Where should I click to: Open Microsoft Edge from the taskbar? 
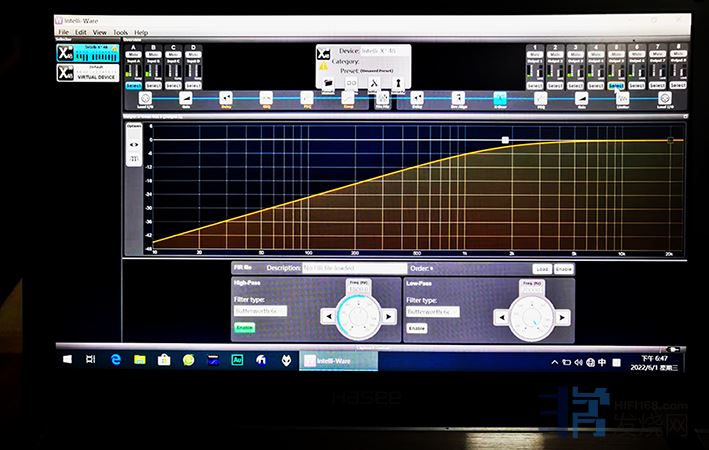pos(116,359)
